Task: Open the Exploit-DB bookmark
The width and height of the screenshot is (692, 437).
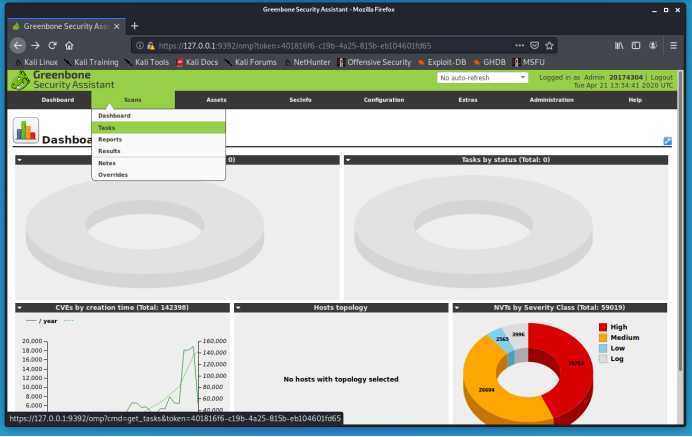Action: 442,62
